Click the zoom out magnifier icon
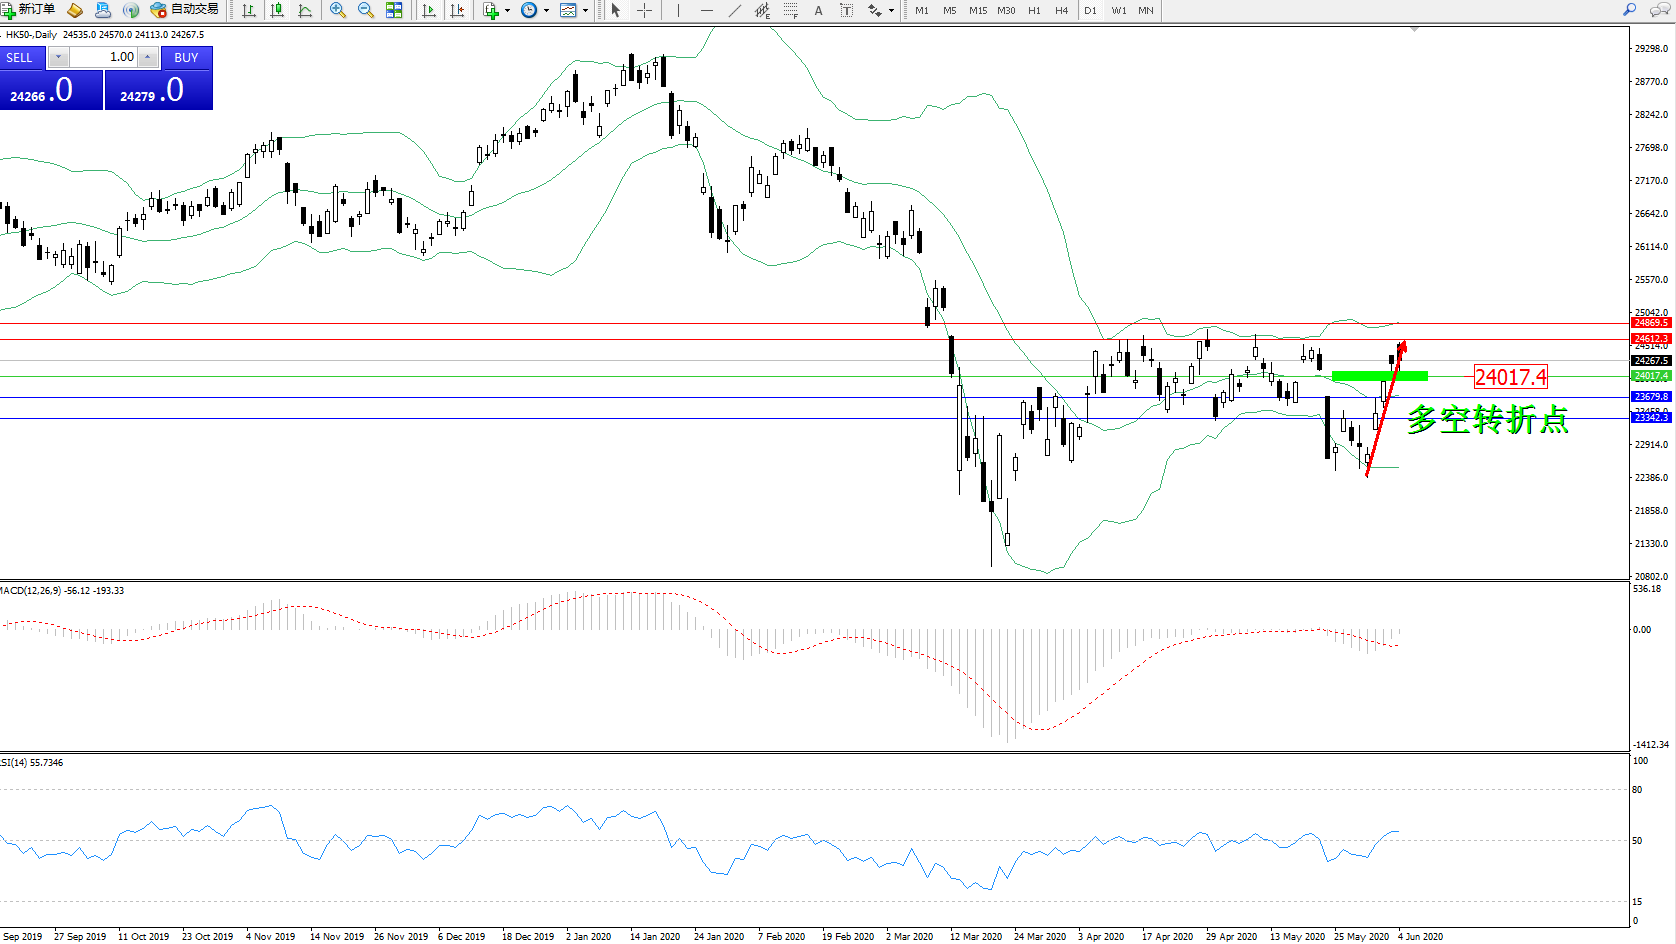 click(366, 10)
